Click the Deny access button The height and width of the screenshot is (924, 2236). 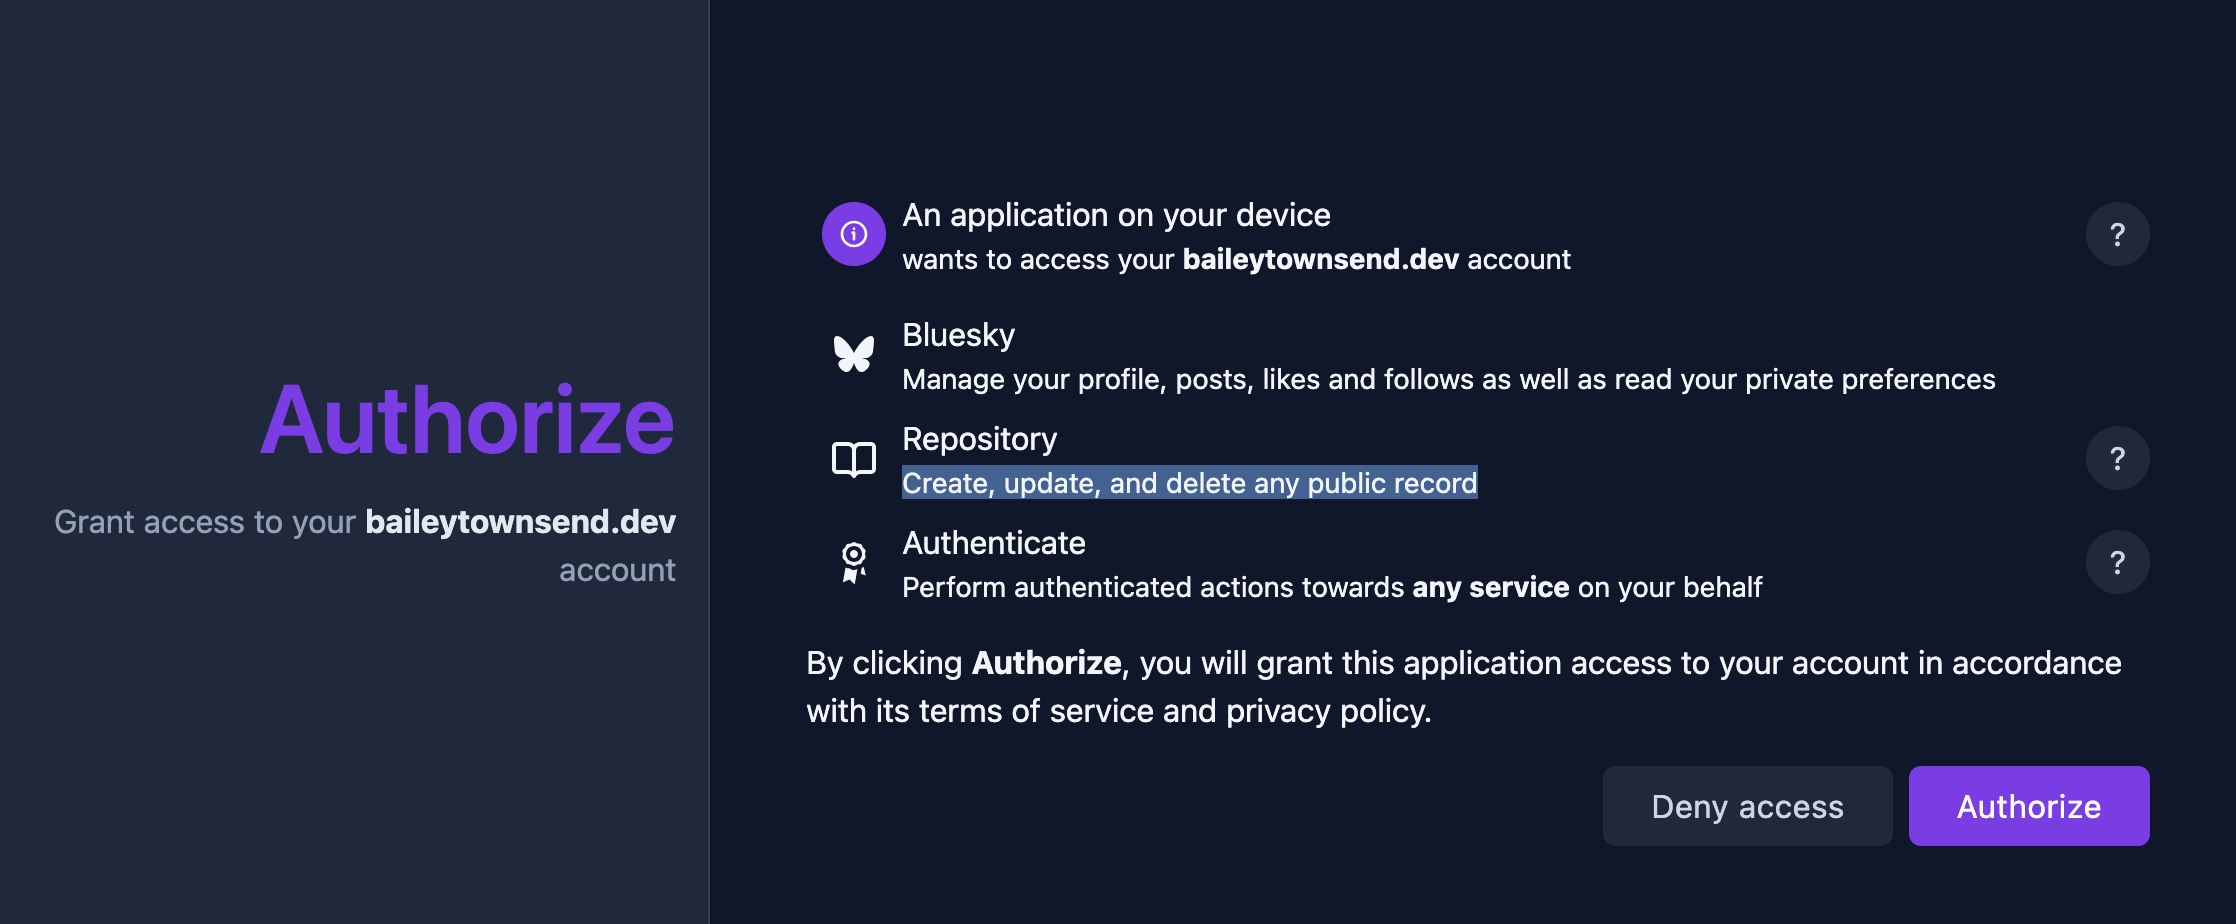(1747, 806)
